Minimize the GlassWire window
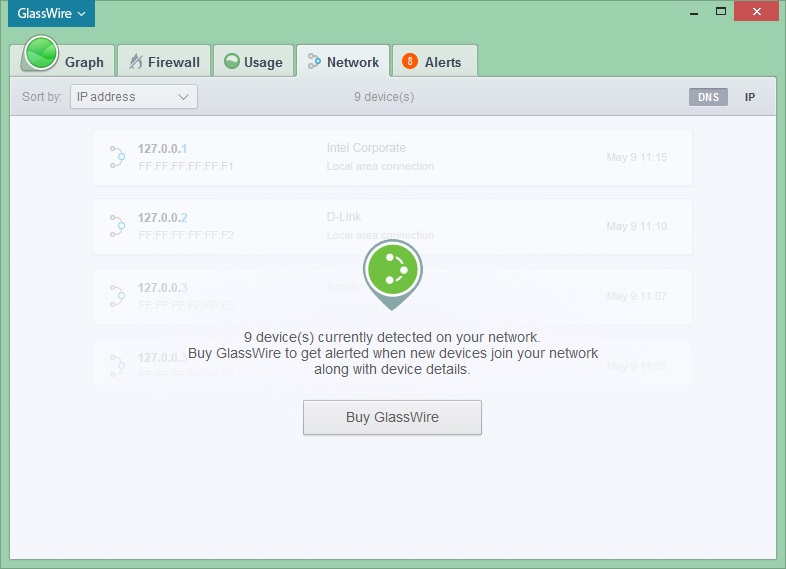 (694, 12)
